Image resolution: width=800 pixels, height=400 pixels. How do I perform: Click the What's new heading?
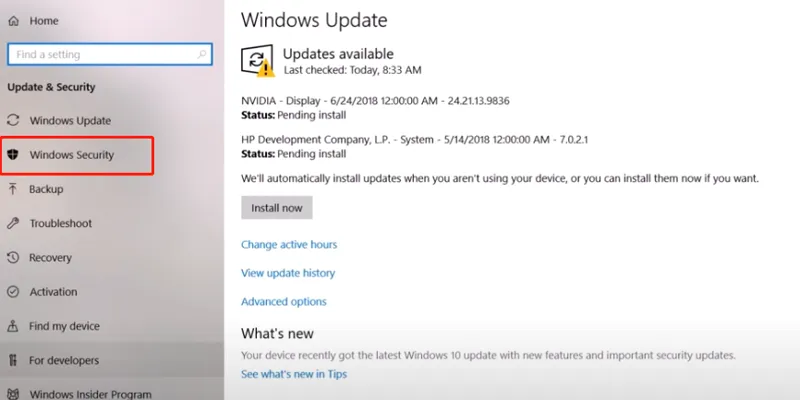(277, 334)
